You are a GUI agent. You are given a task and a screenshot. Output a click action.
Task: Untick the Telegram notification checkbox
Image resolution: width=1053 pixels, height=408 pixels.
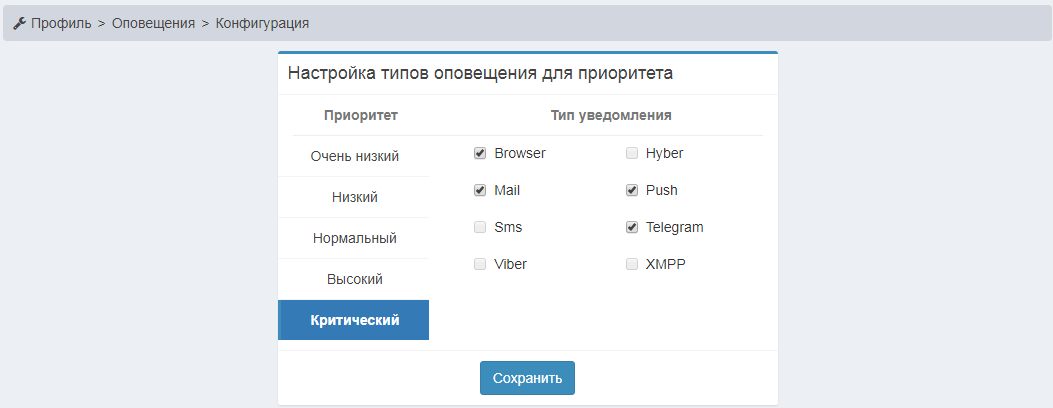pyautogui.click(x=632, y=227)
